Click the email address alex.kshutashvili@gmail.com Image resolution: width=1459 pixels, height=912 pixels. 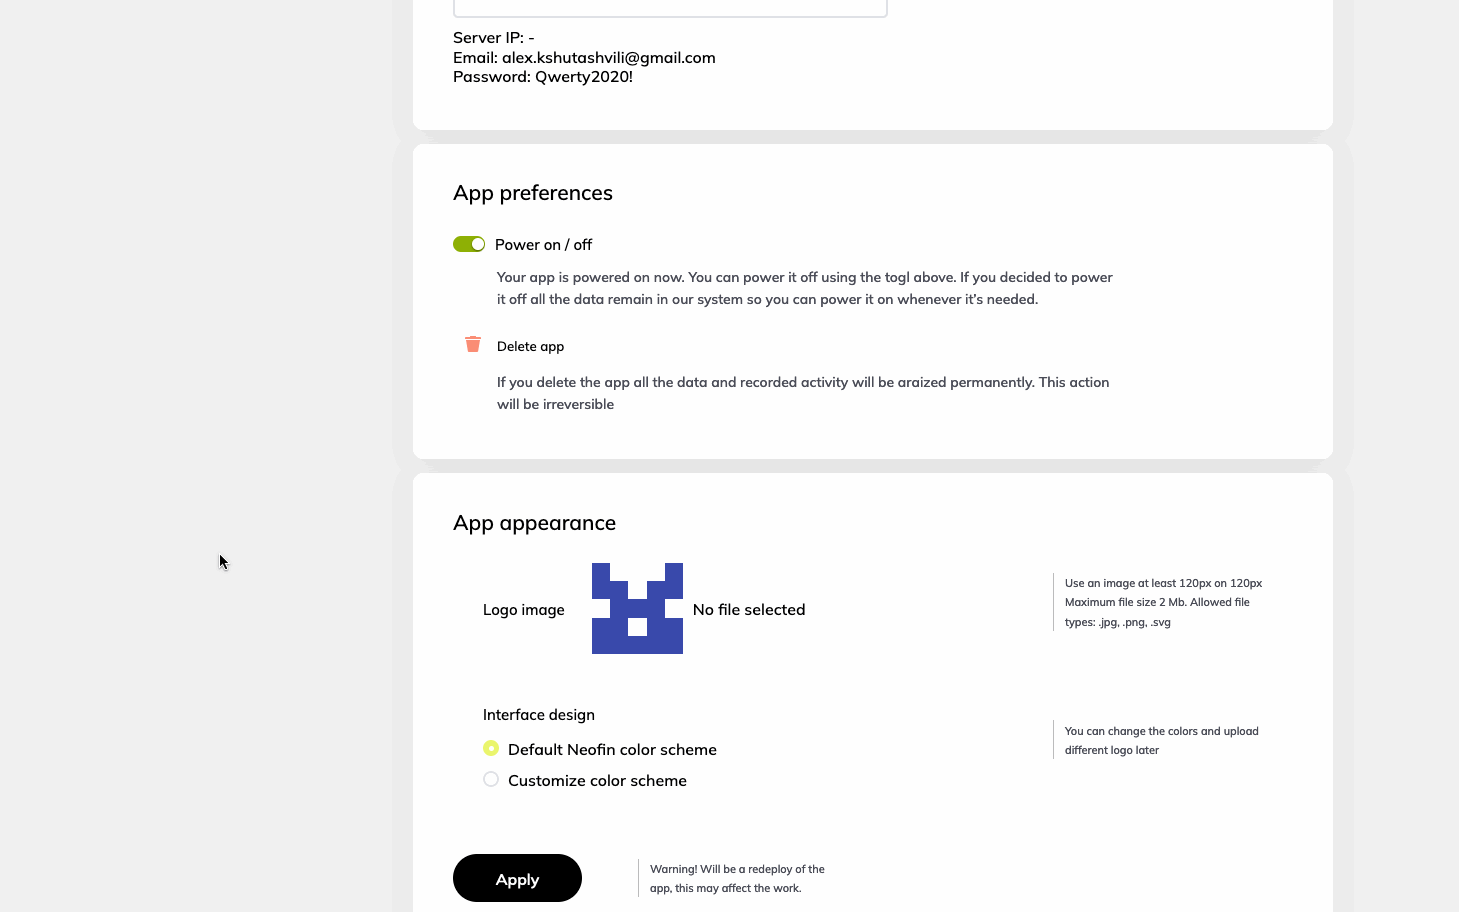pyautogui.click(x=608, y=57)
